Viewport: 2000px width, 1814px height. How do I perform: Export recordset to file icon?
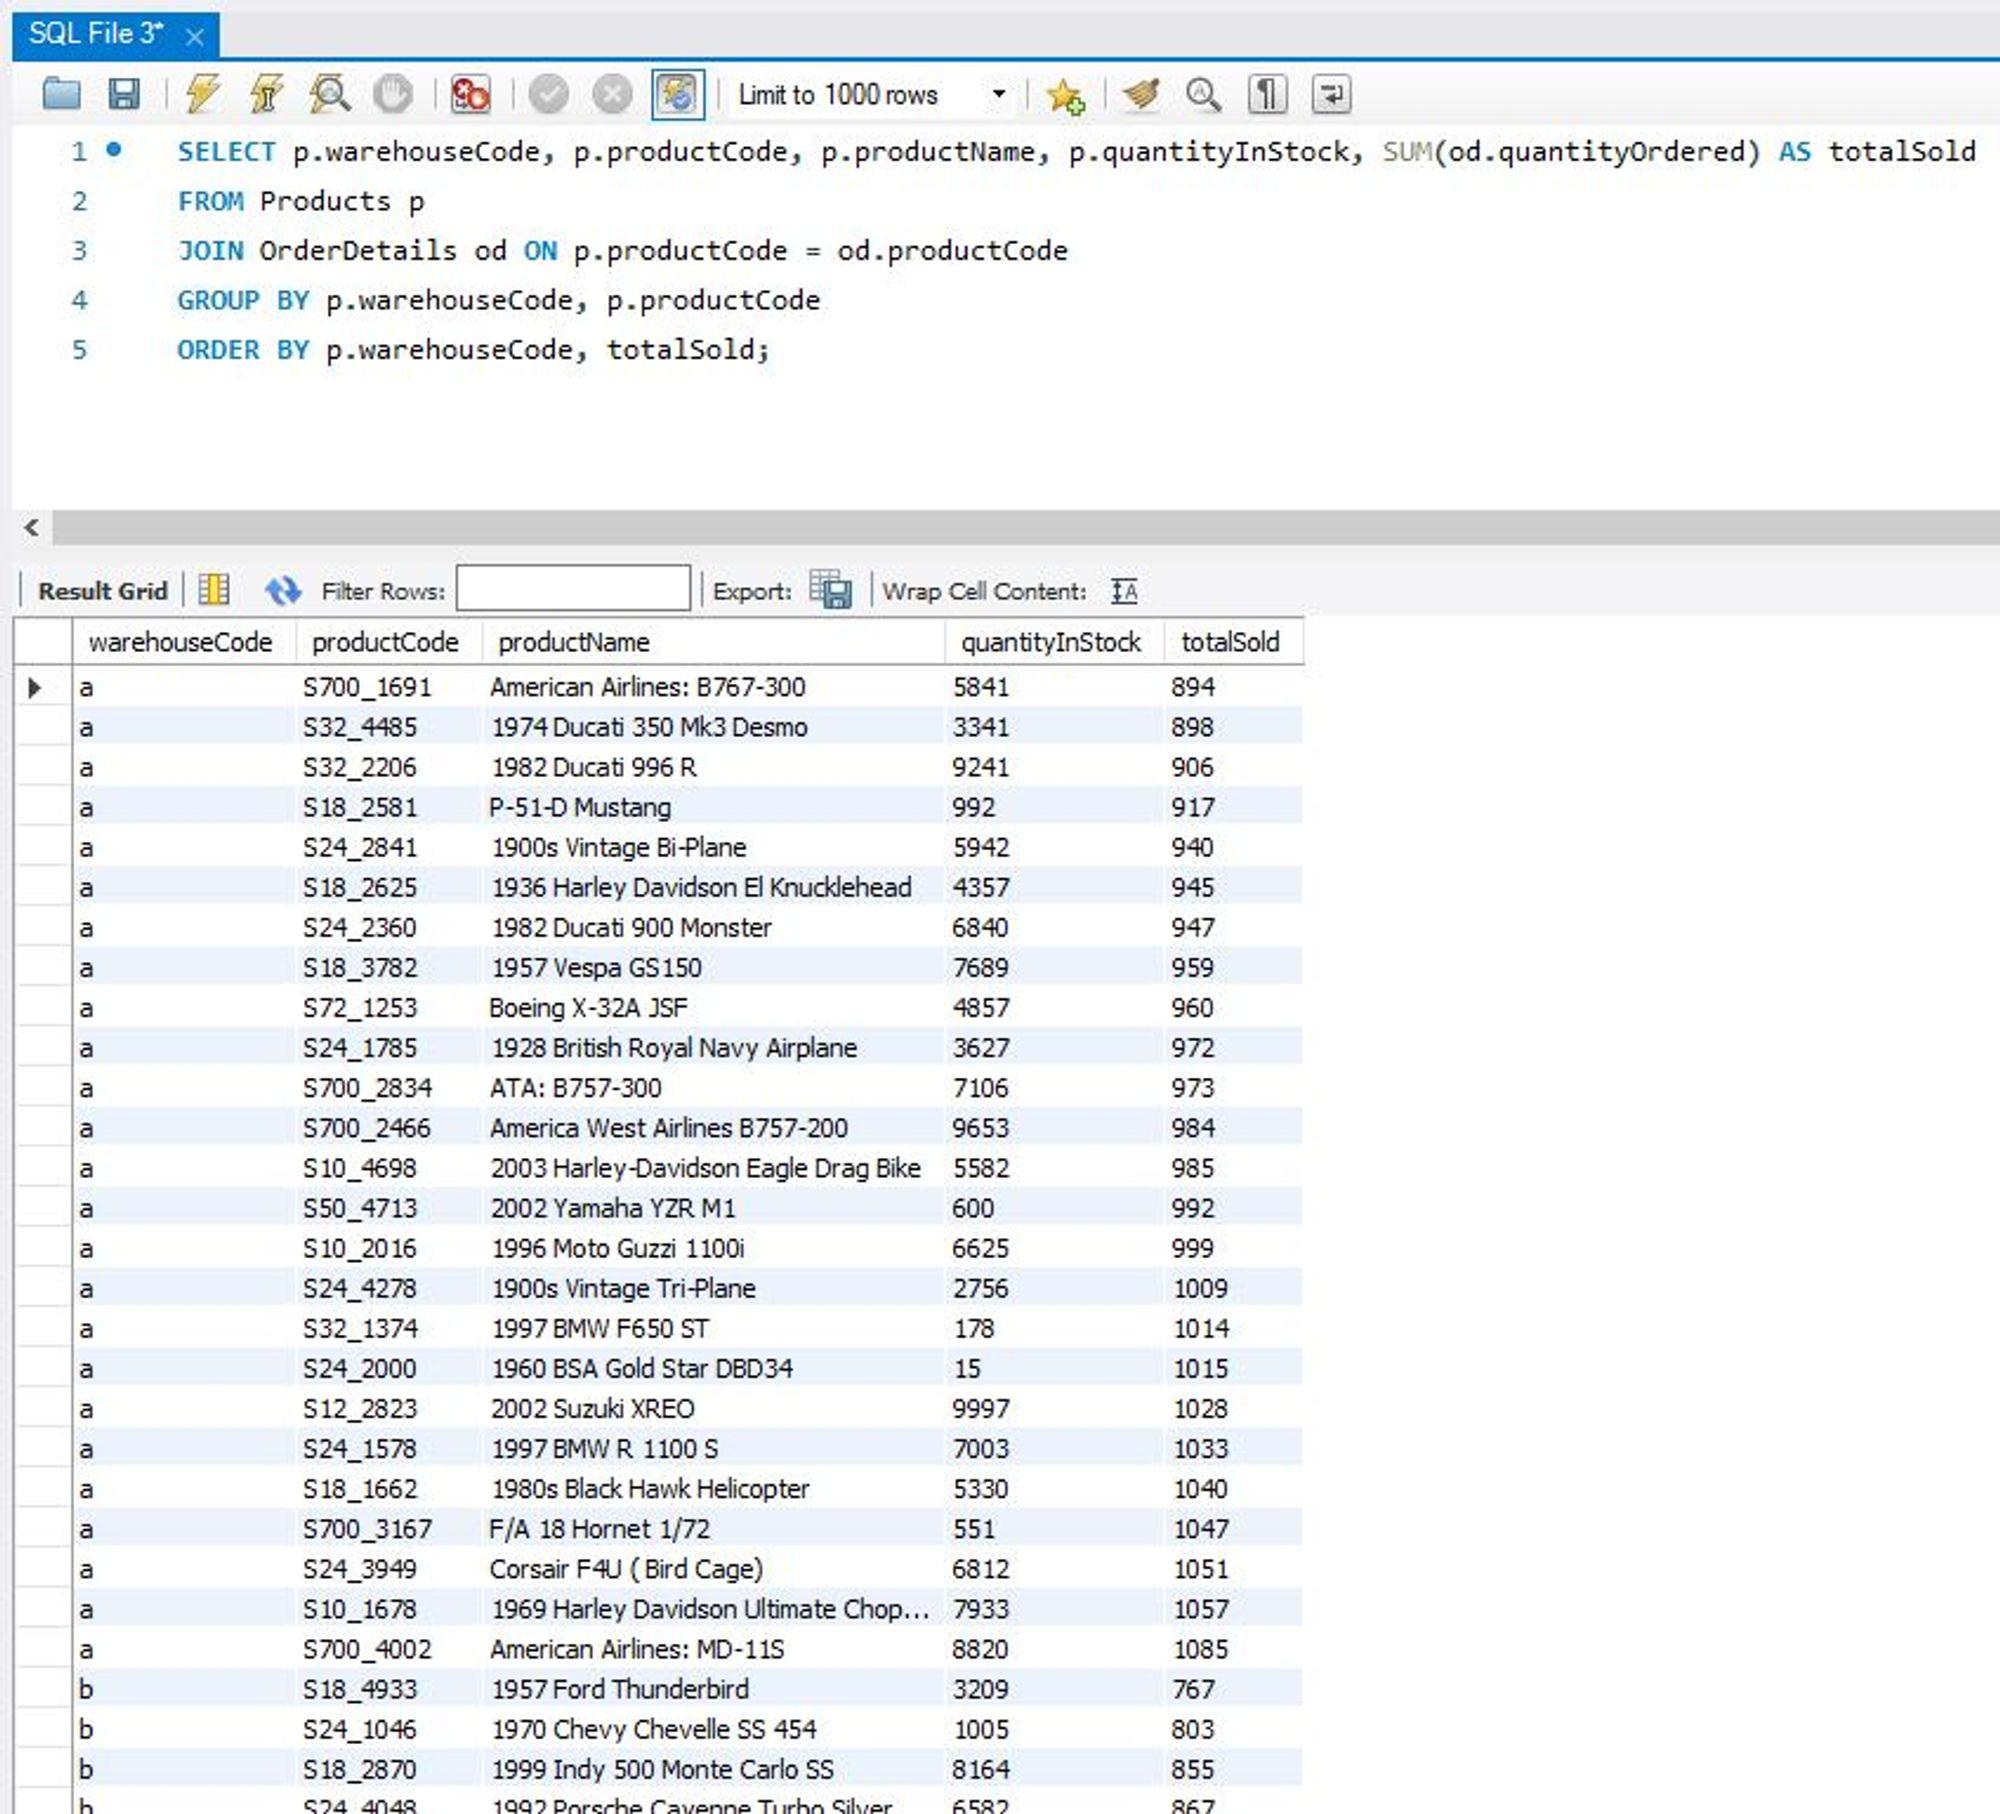click(830, 590)
